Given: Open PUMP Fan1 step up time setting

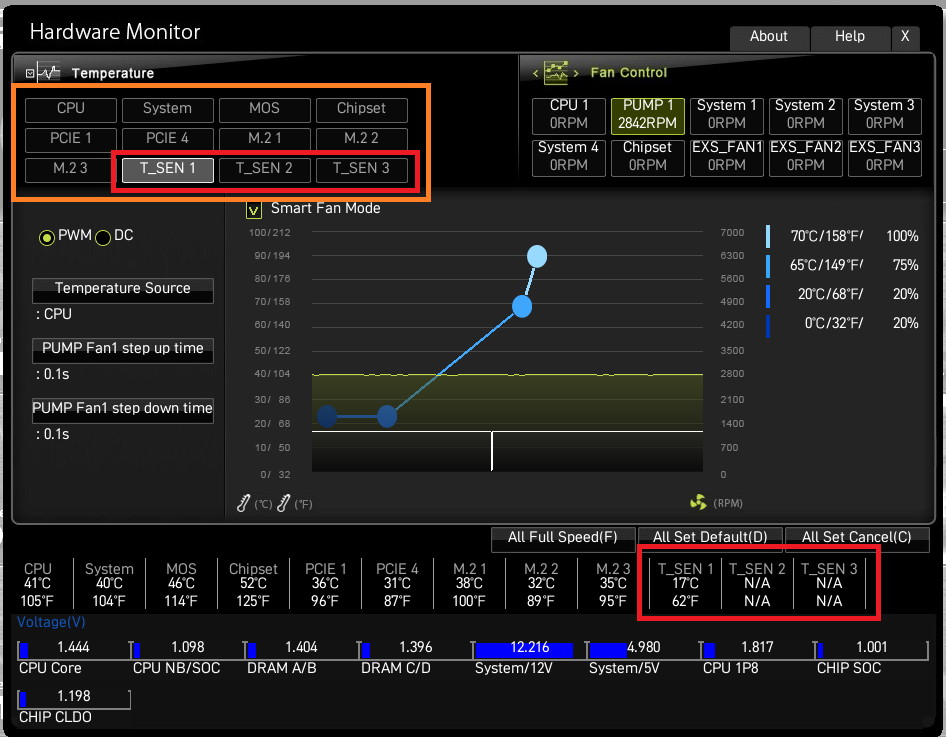Looking at the screenshot, I should (122, 350).
